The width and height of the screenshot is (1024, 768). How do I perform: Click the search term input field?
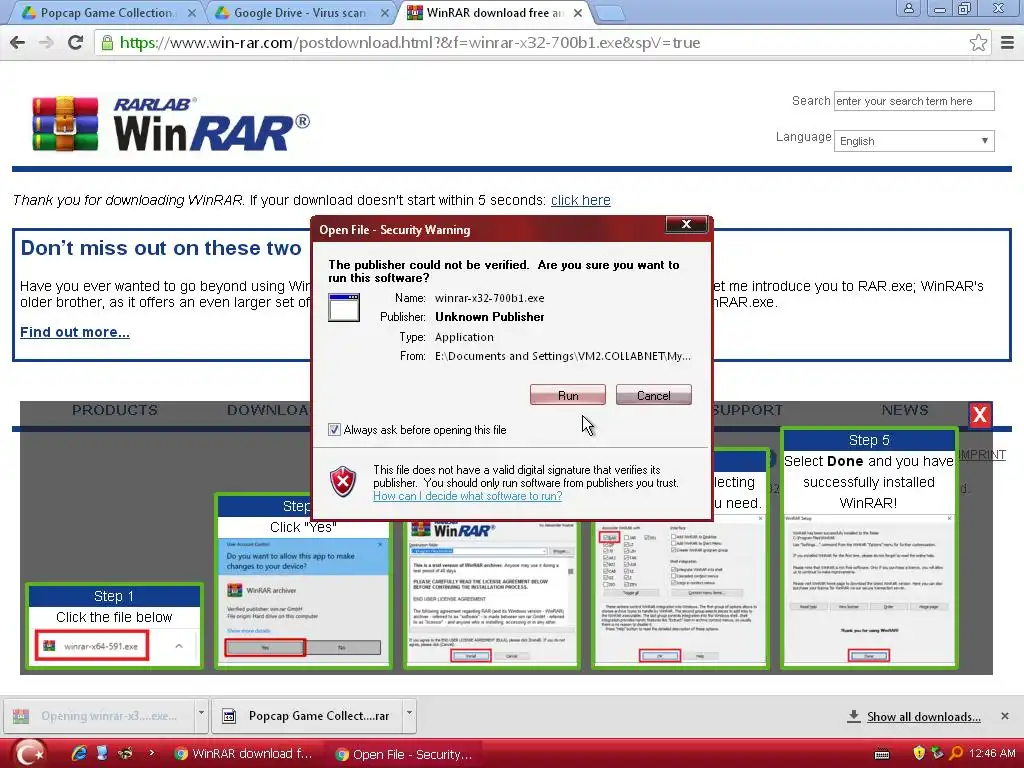(x=914, y=101)
